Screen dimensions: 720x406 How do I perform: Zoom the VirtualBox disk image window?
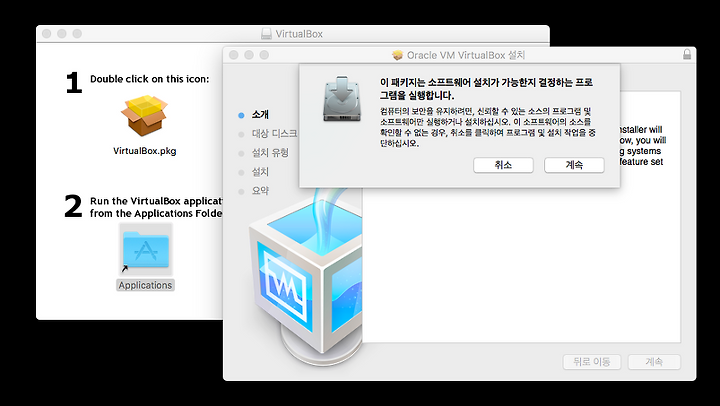tap(77, 34)
